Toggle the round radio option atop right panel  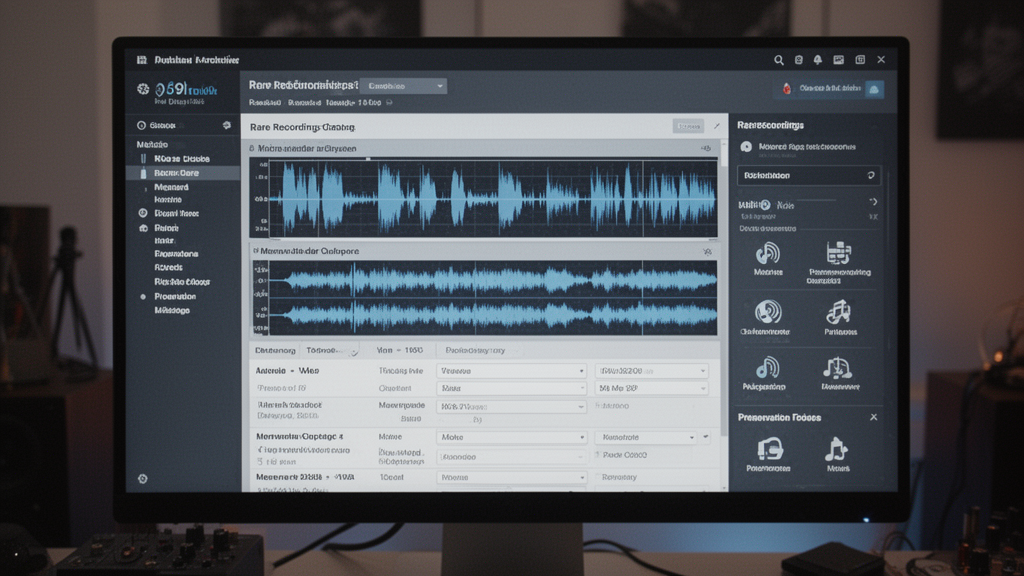click(x=746, y=147)
